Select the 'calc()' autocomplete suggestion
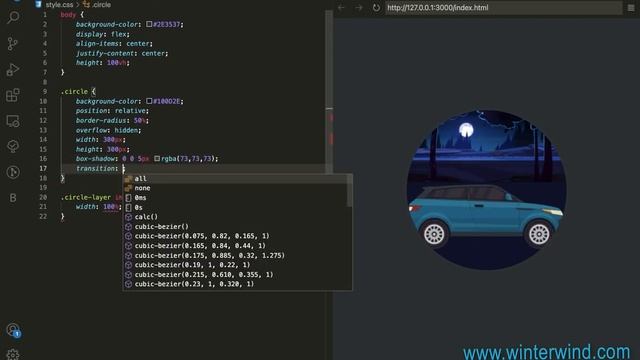 pos(236,217)
